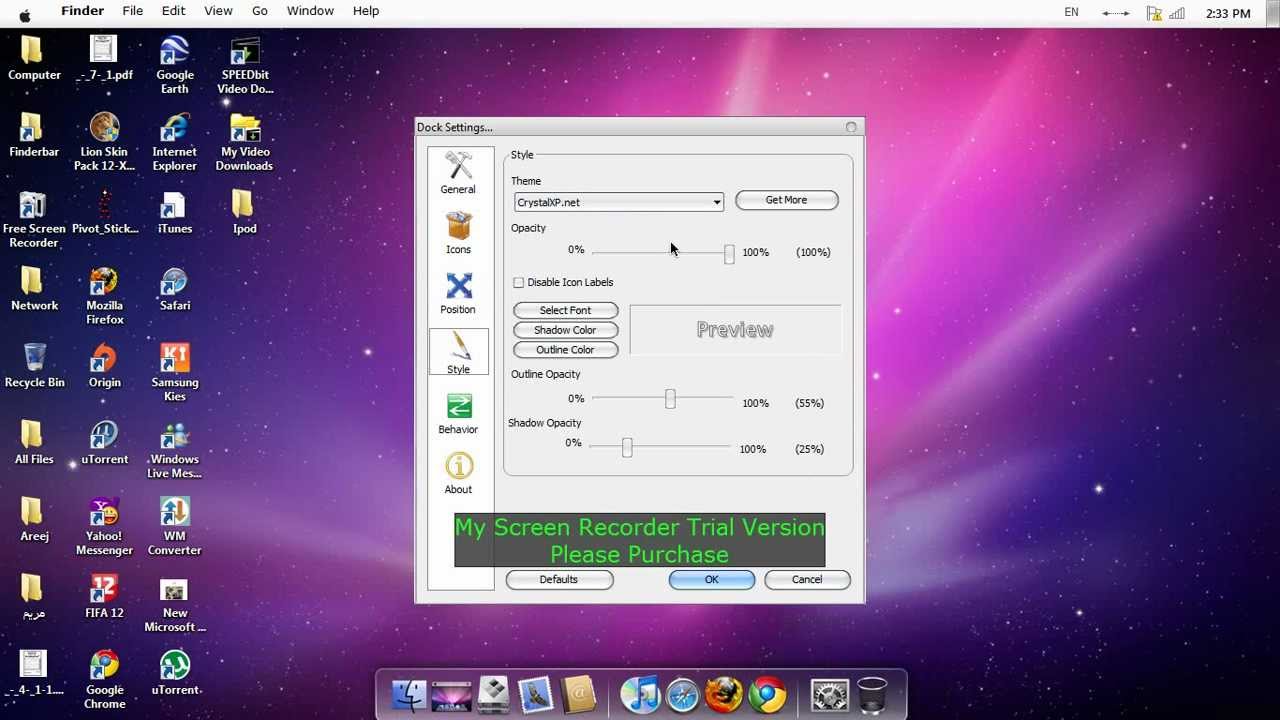The width and height of the screenshot is (1280, 720).
Task: Launch Safari from the dock
Action: 683,695
